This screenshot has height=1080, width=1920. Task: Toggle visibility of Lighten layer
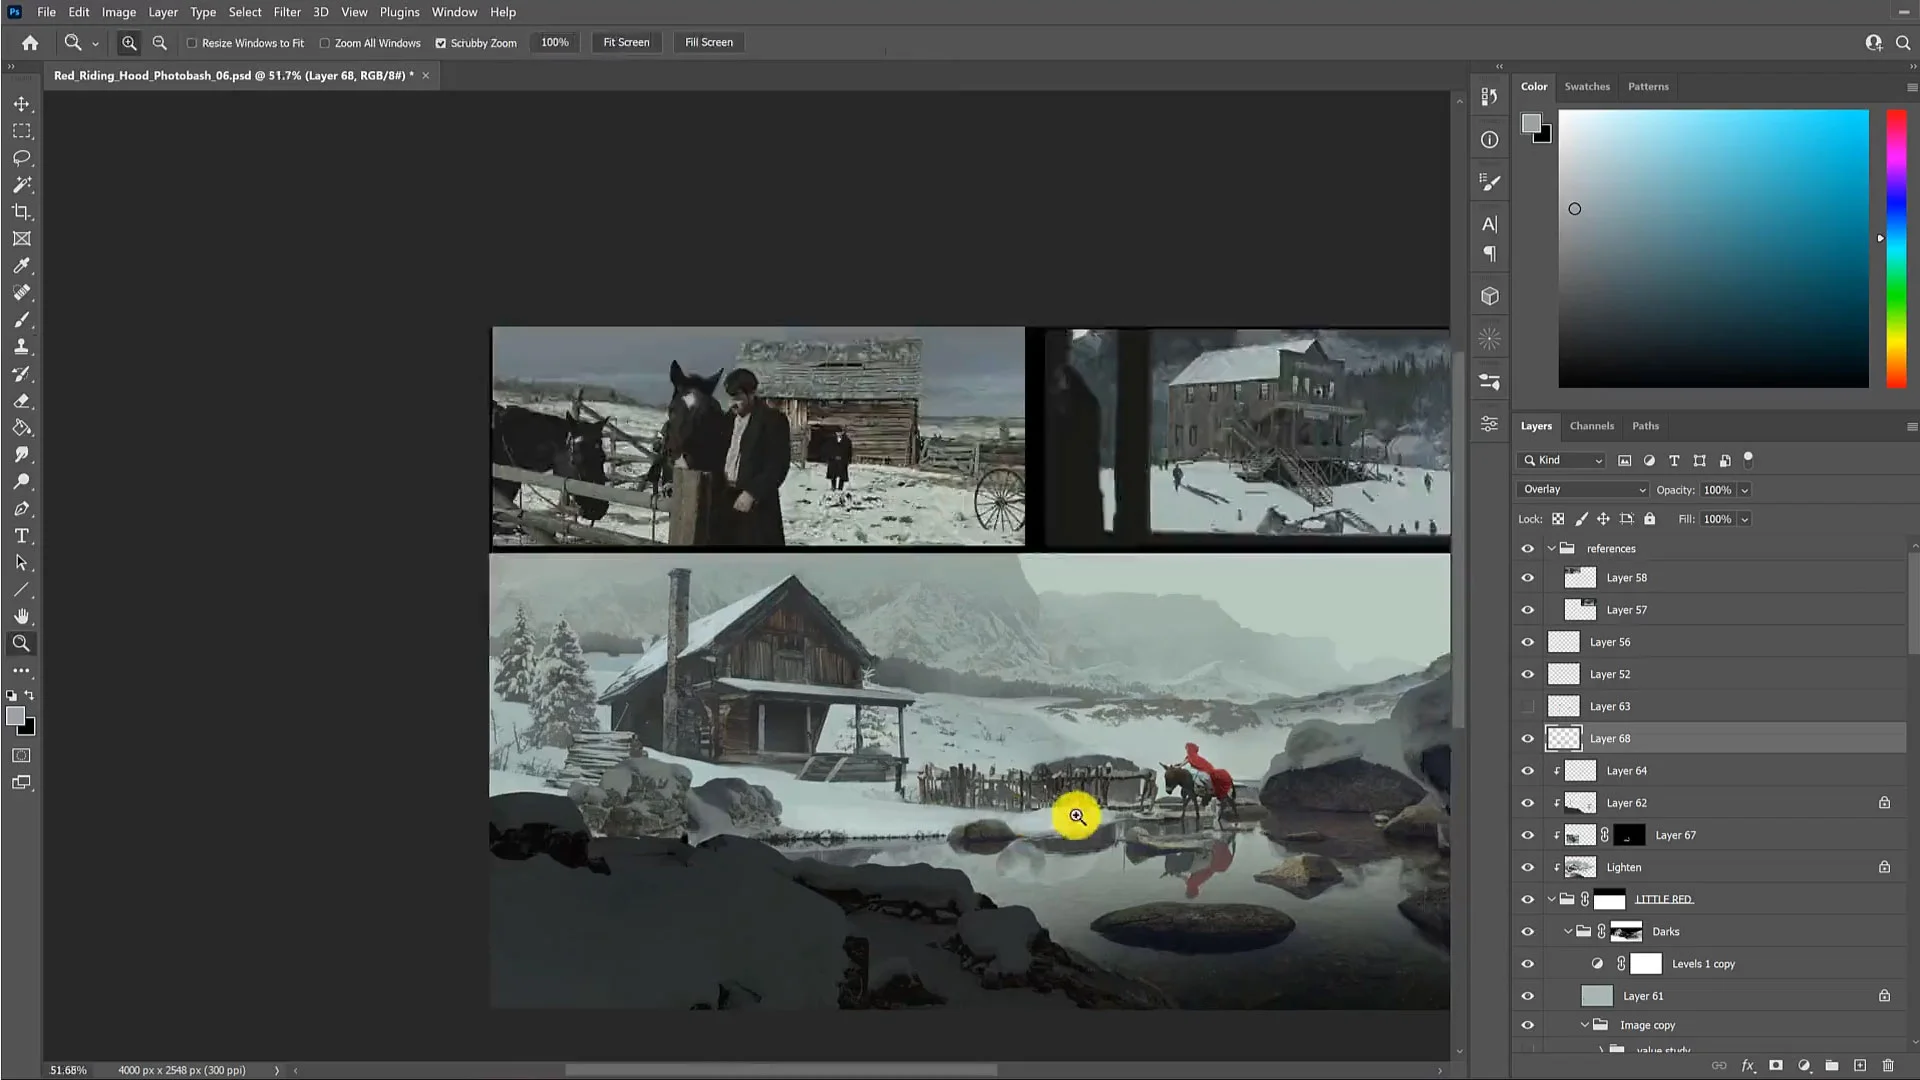[x=1527, y=868]
